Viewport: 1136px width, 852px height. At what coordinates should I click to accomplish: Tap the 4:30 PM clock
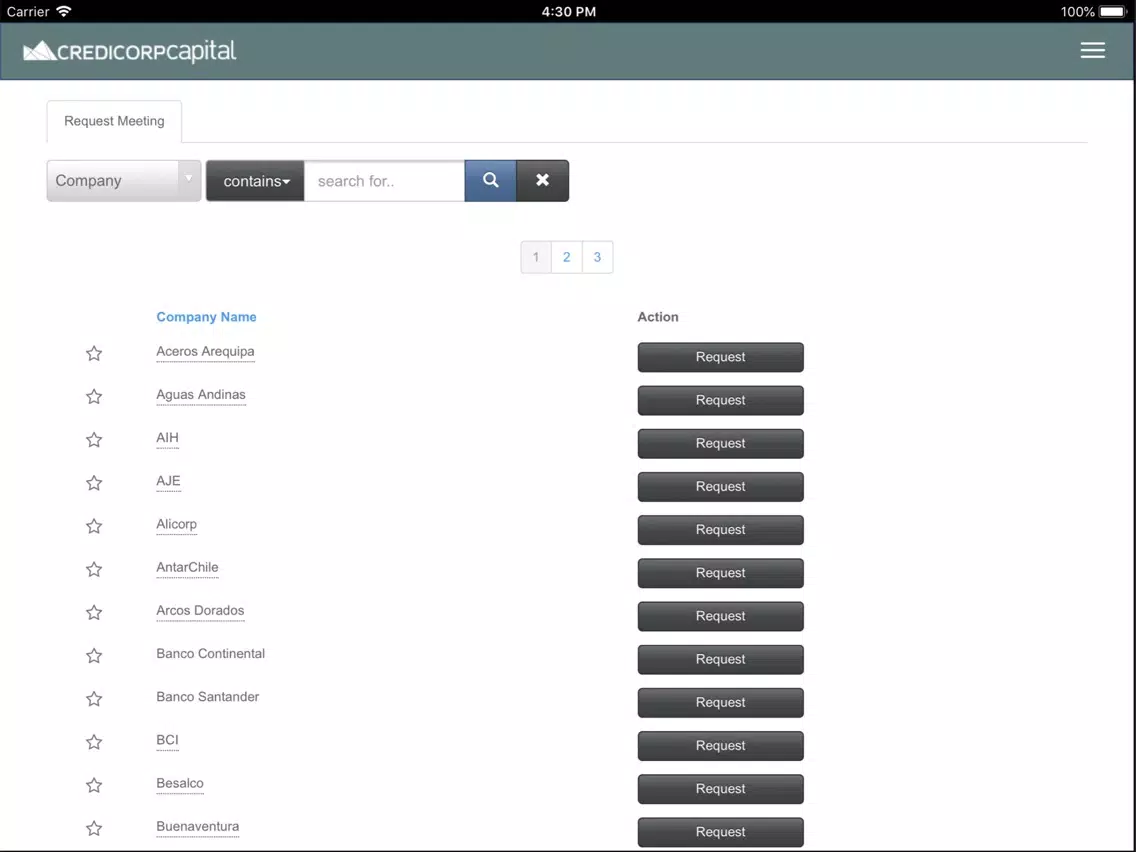tap(569, 12)
